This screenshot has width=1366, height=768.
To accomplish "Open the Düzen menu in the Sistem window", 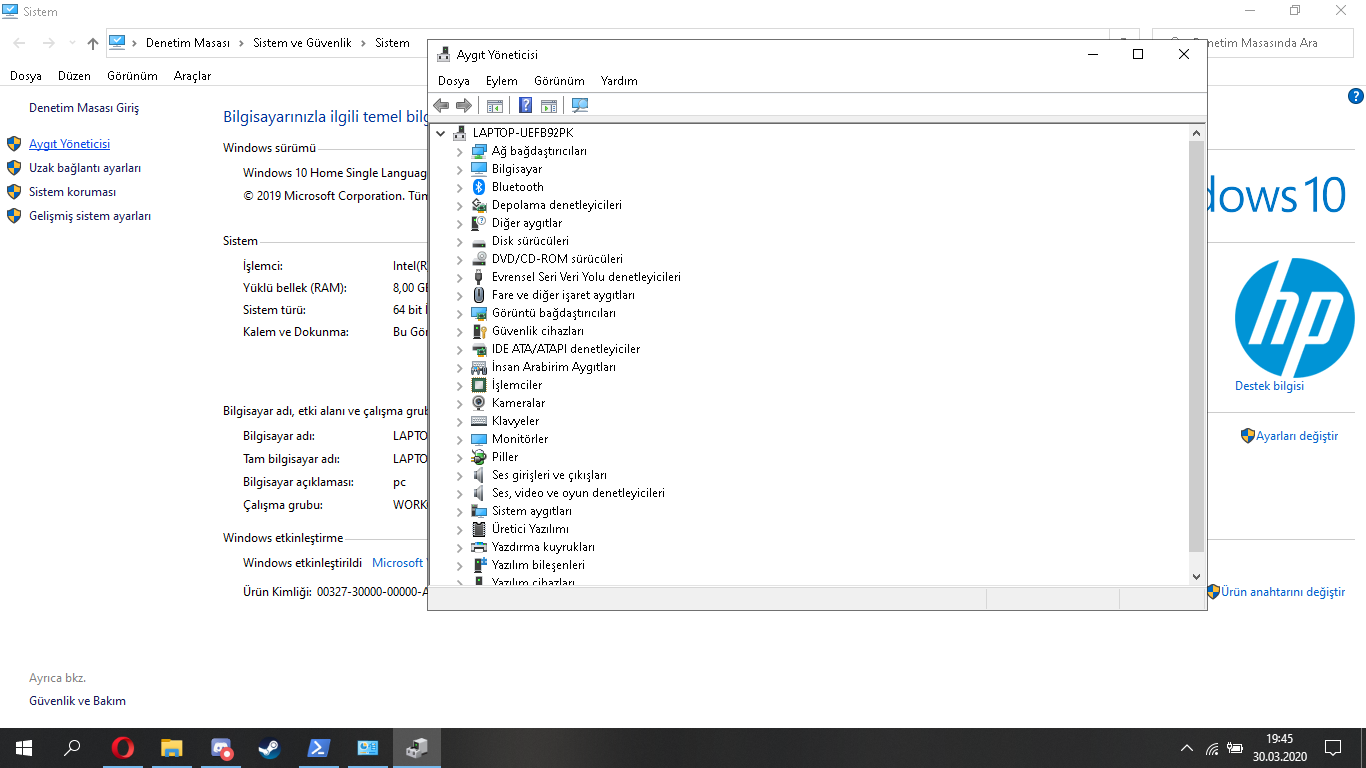I will click(75, 76).
